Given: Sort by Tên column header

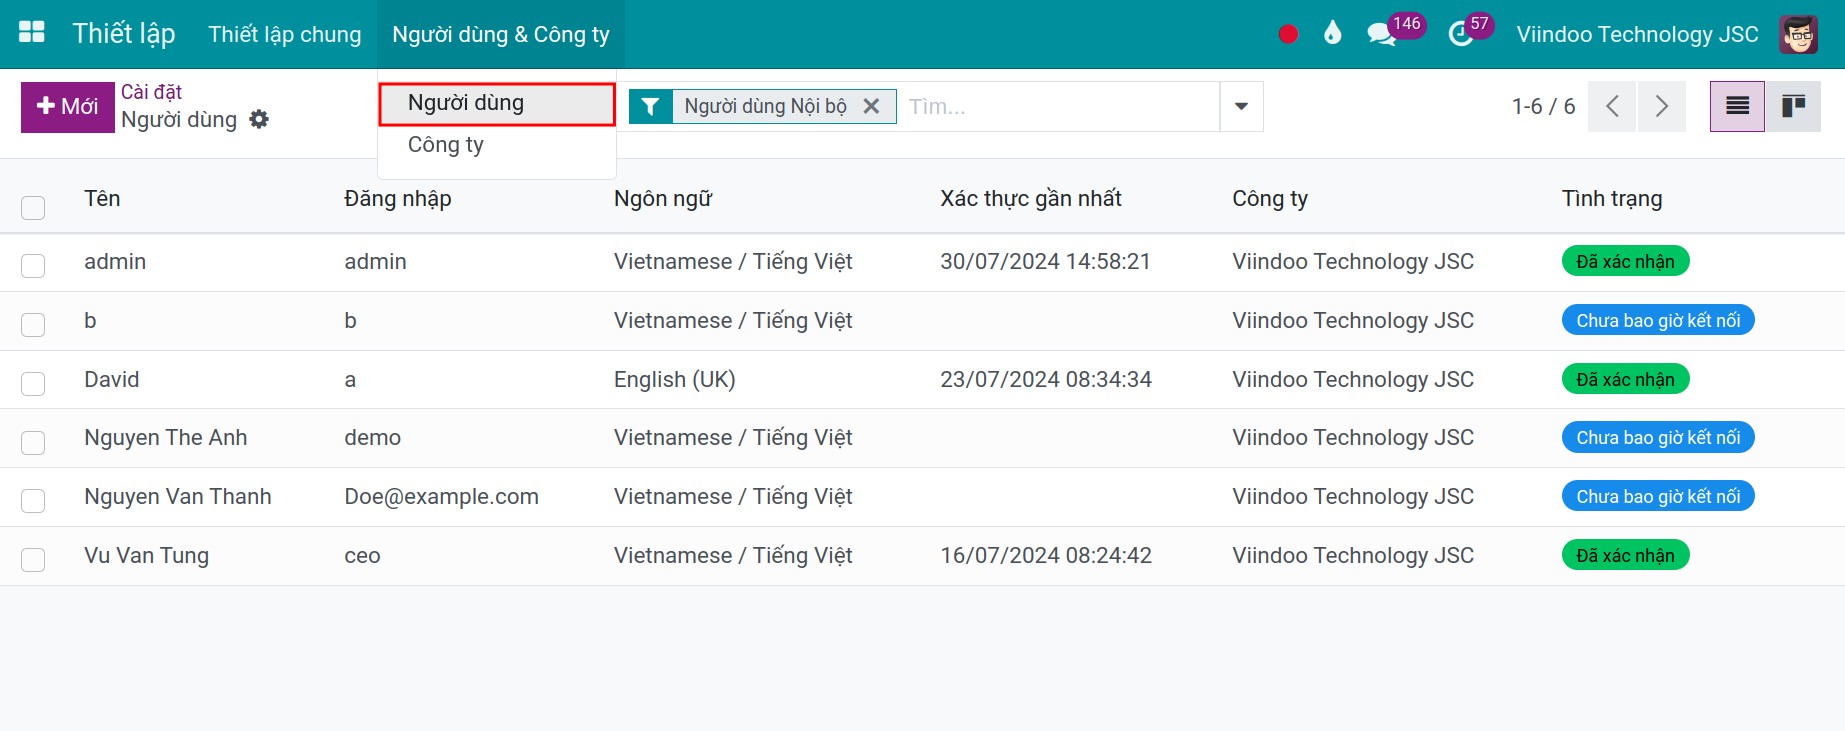Looking at the screenshot, I should 102,198.
